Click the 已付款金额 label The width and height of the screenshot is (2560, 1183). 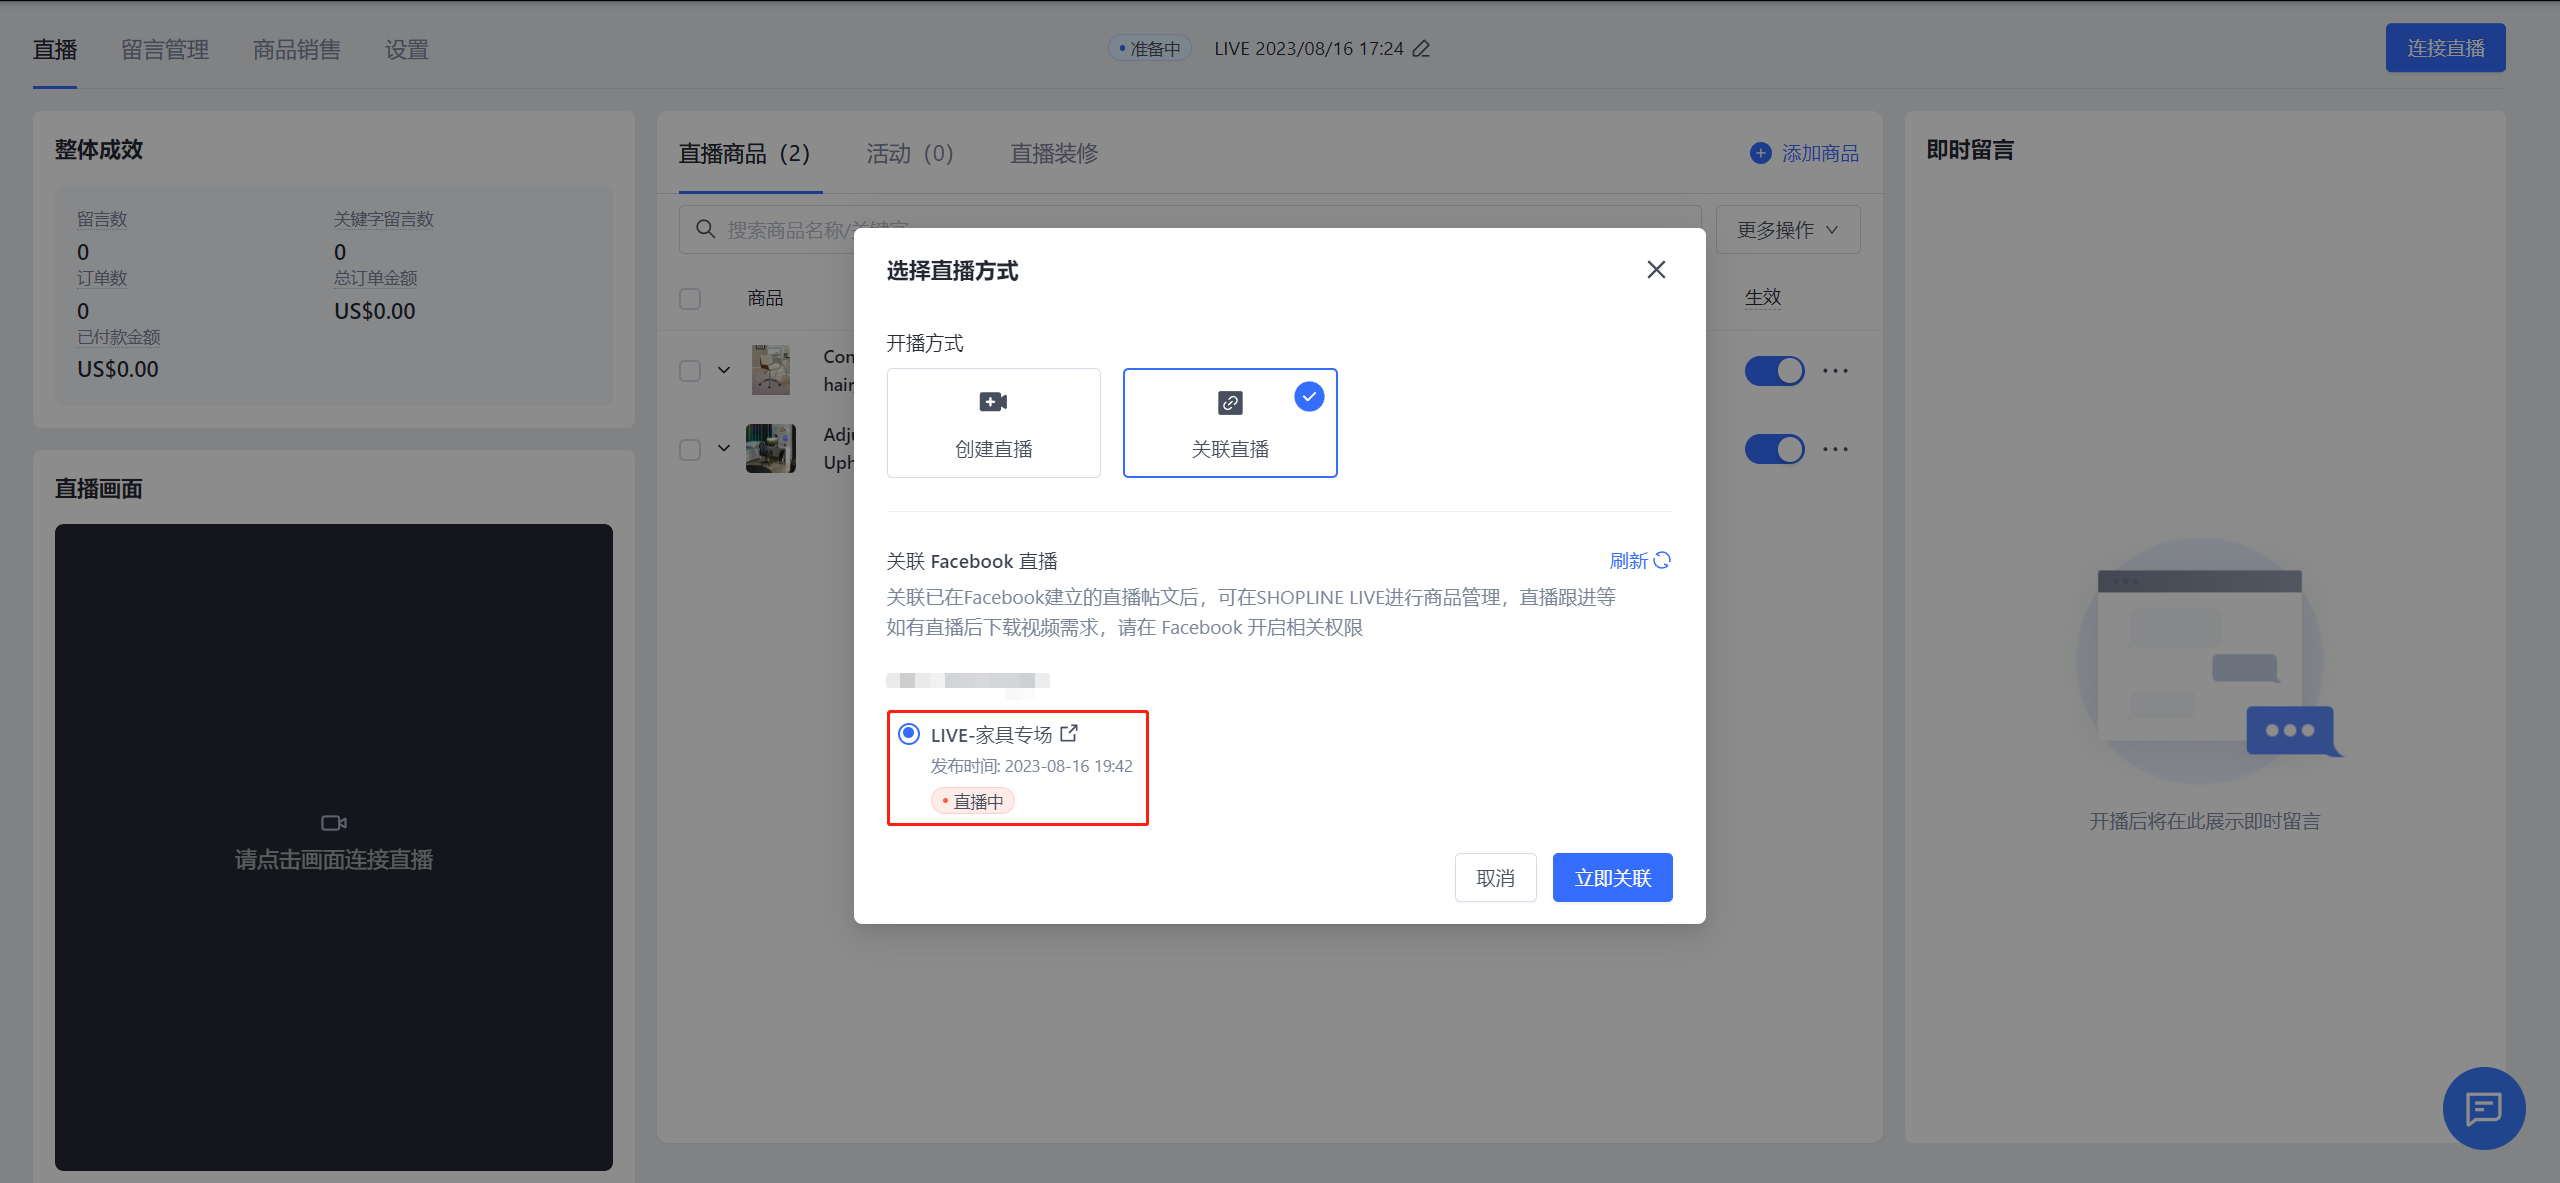point(119,337)
